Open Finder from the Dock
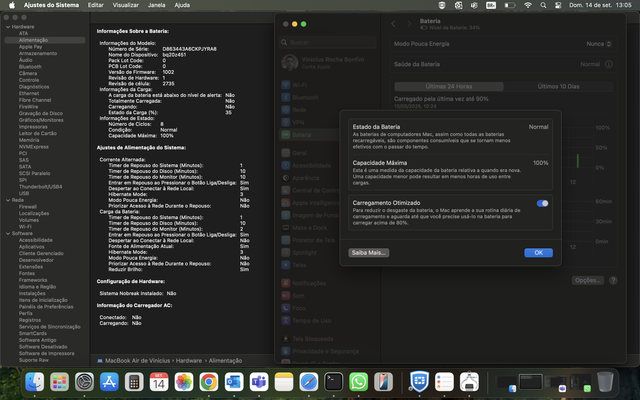Image resolution: width=640 pixels, height=400 pixels. 35,382
